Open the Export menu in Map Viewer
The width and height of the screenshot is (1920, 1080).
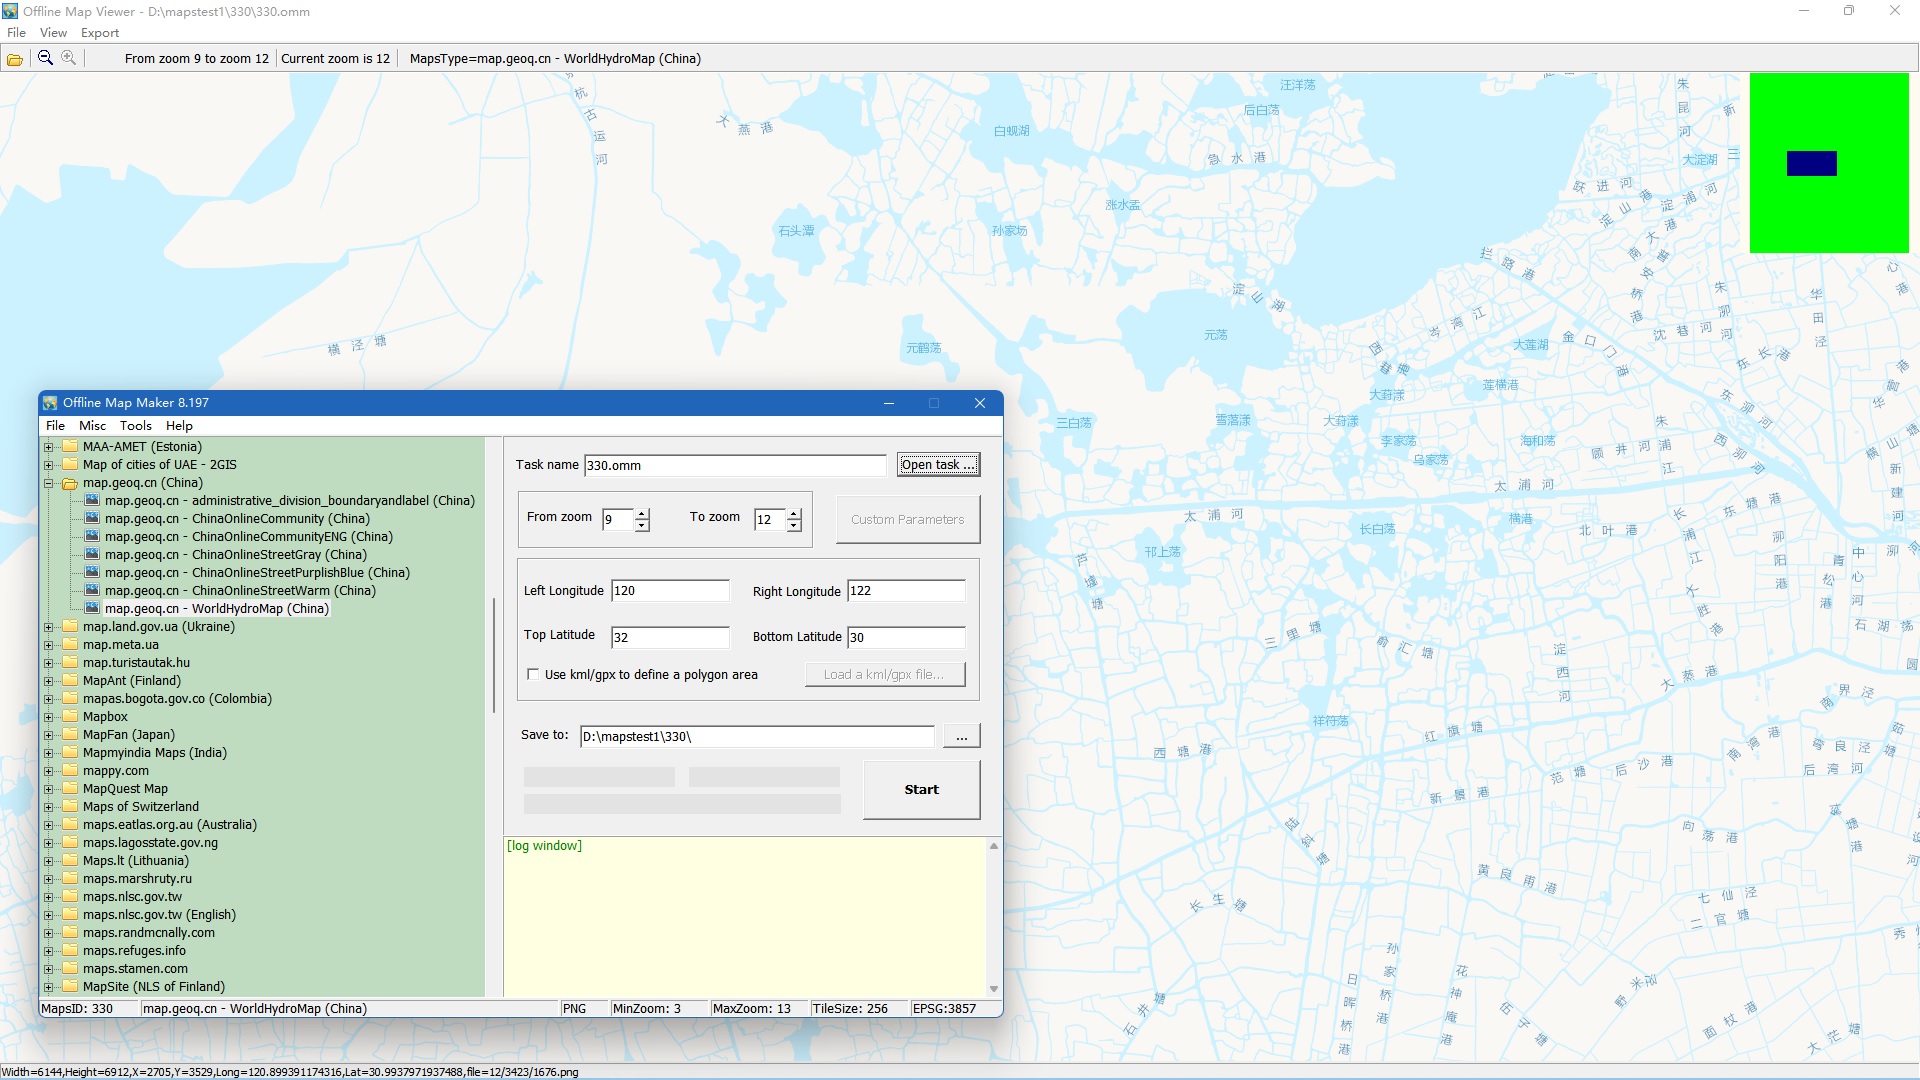(100, 33)
